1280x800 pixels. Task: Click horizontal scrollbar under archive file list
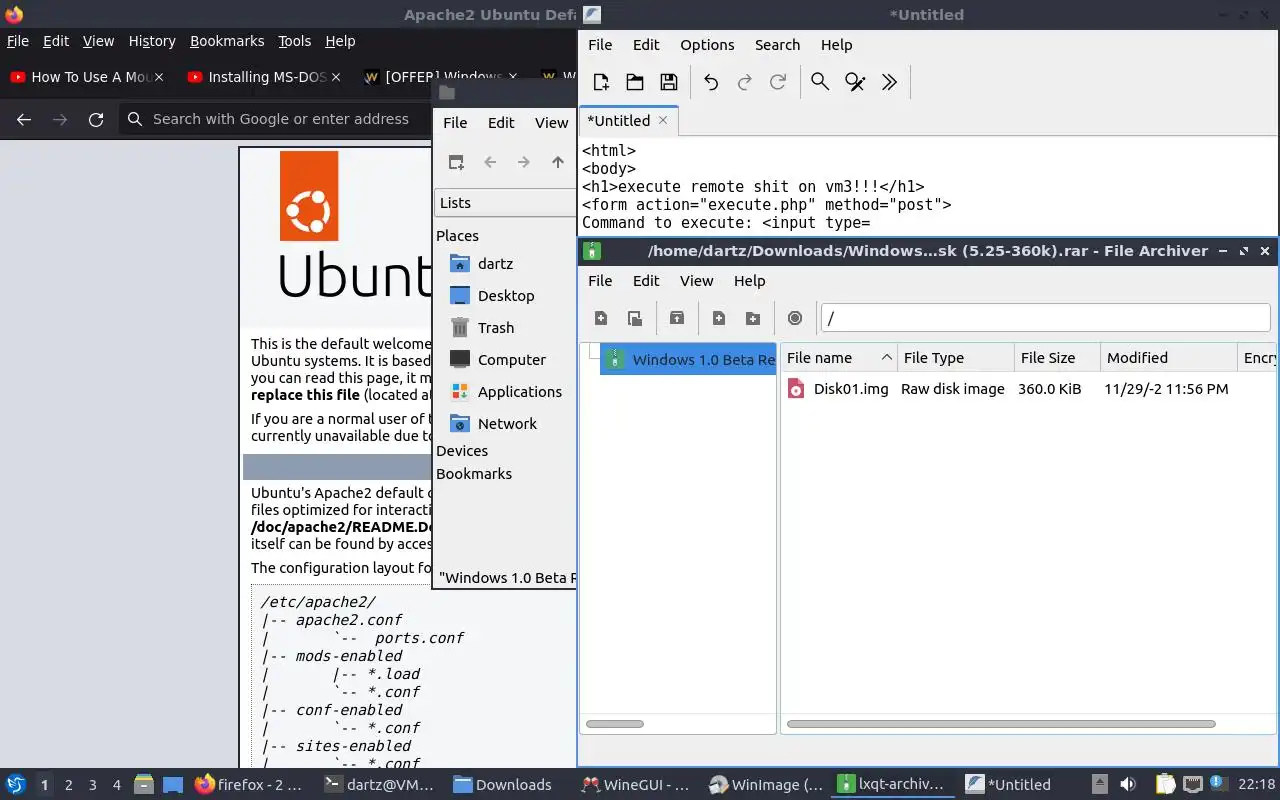pyautogui.click(x=1001, y=724)
